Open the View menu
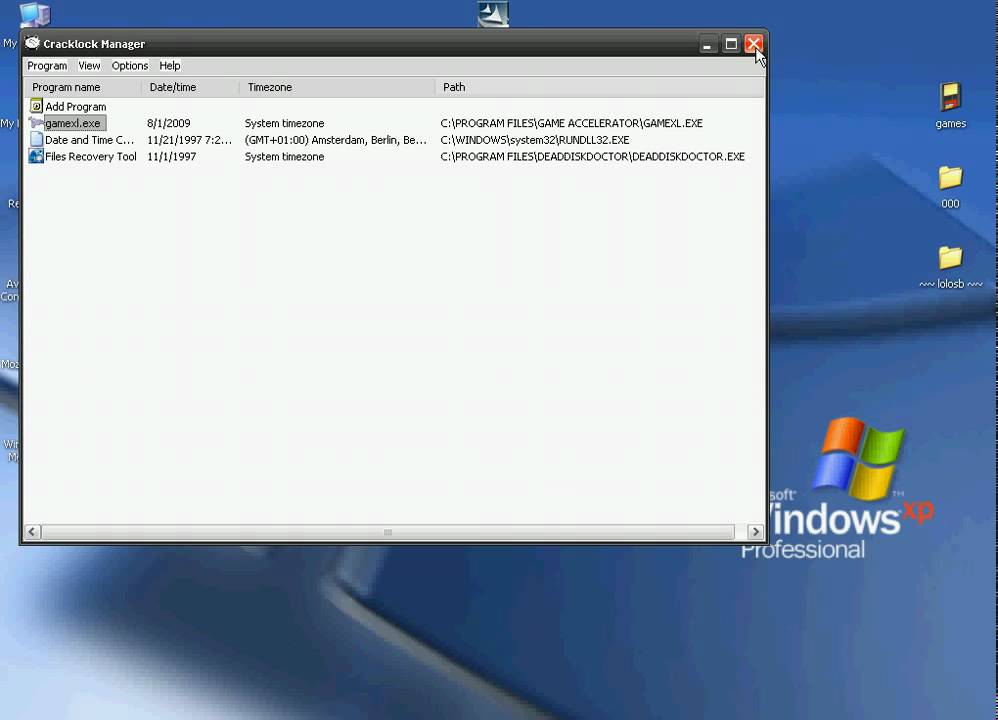998x720 pixels. click(89, 66)
